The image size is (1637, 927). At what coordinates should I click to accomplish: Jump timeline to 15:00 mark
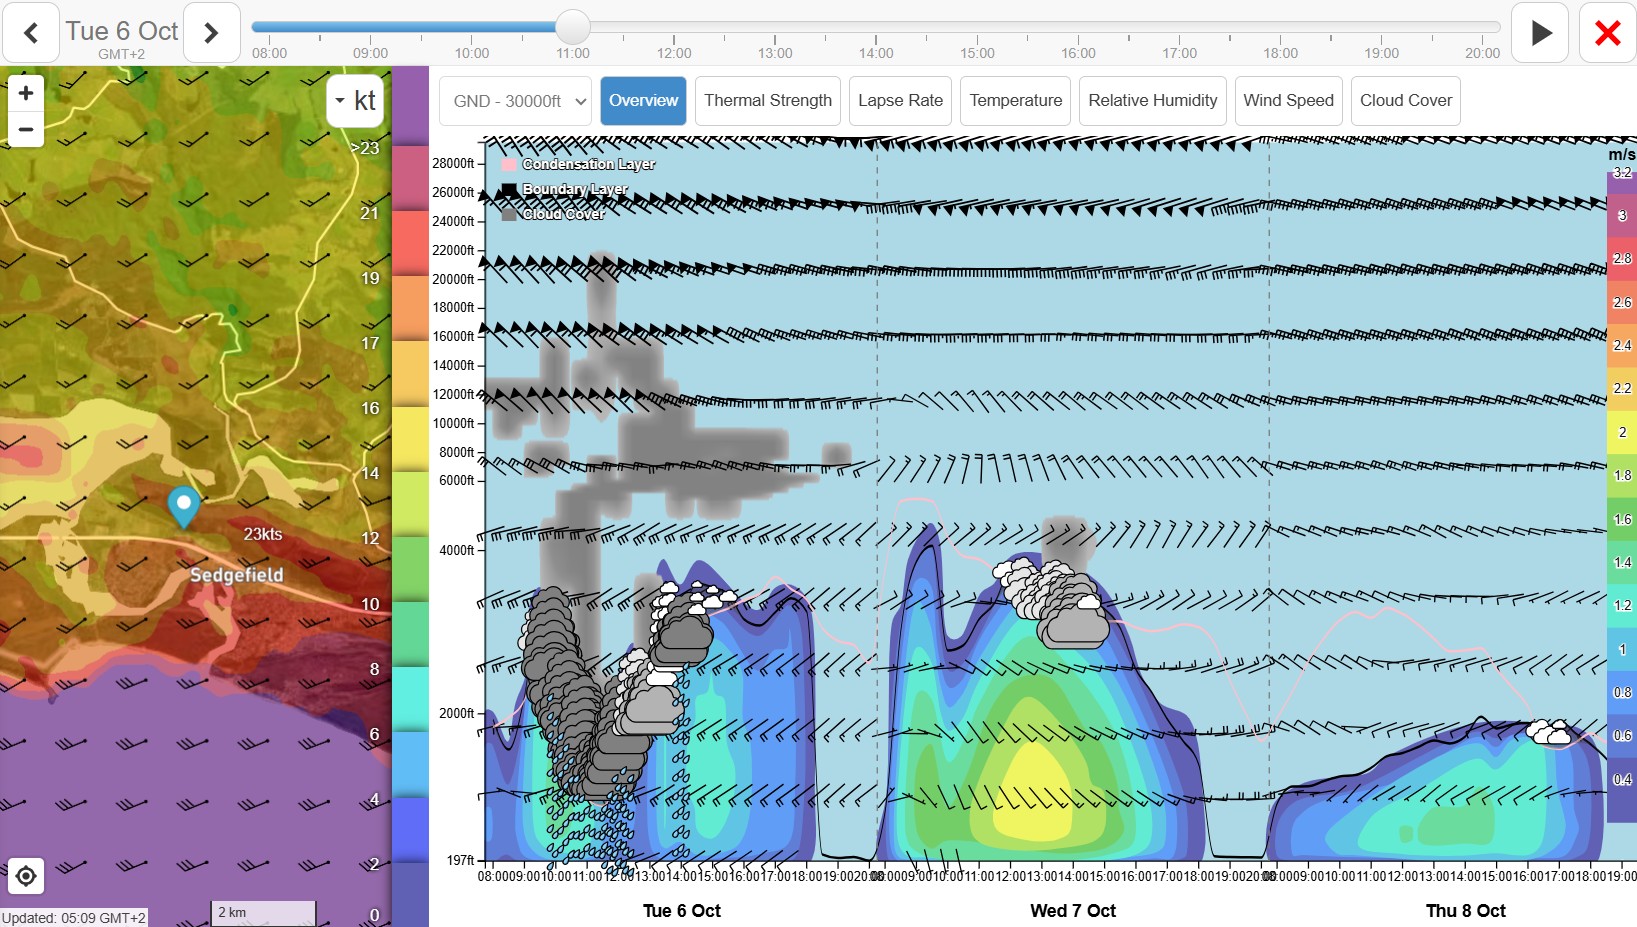977,53
